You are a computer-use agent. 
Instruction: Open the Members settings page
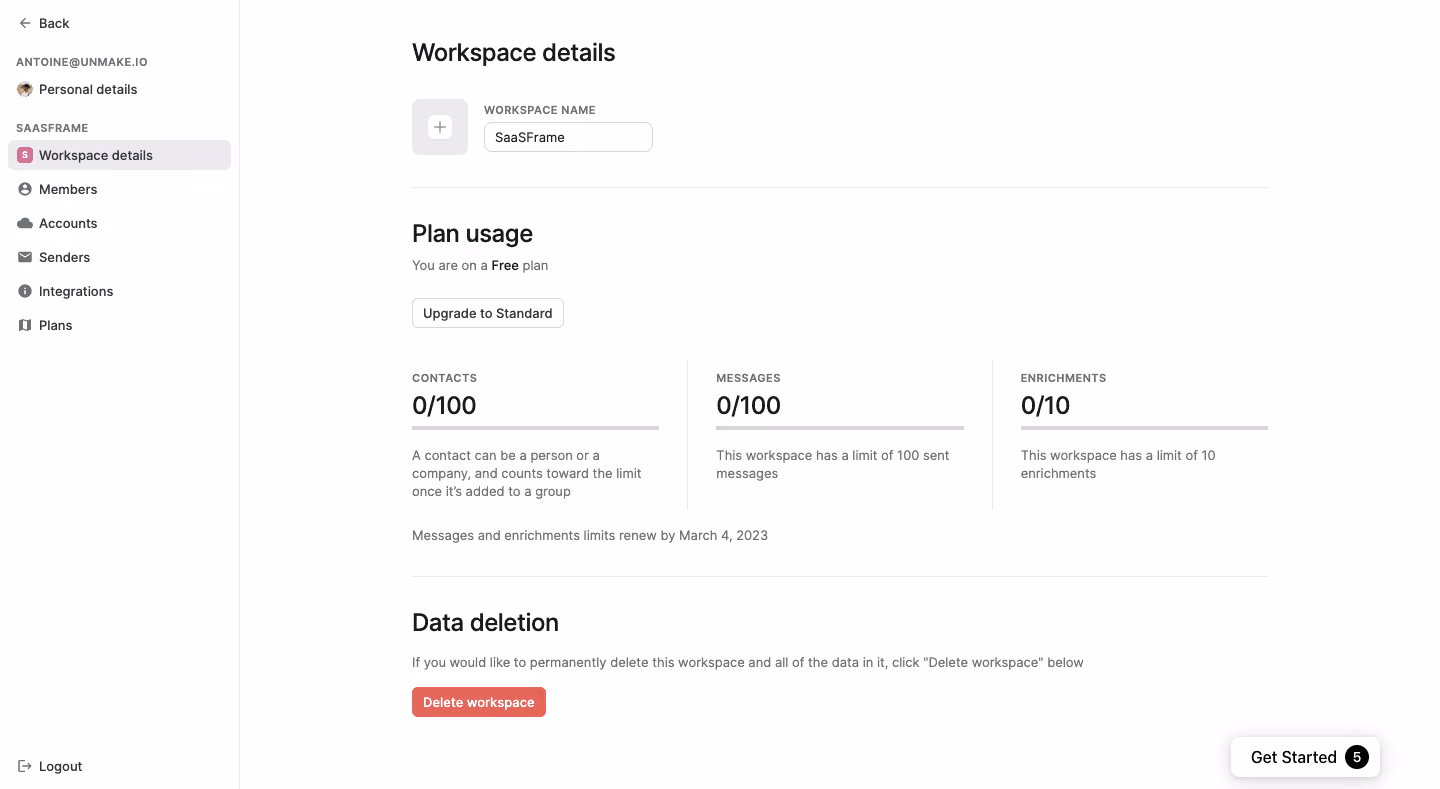pos(119,189)
